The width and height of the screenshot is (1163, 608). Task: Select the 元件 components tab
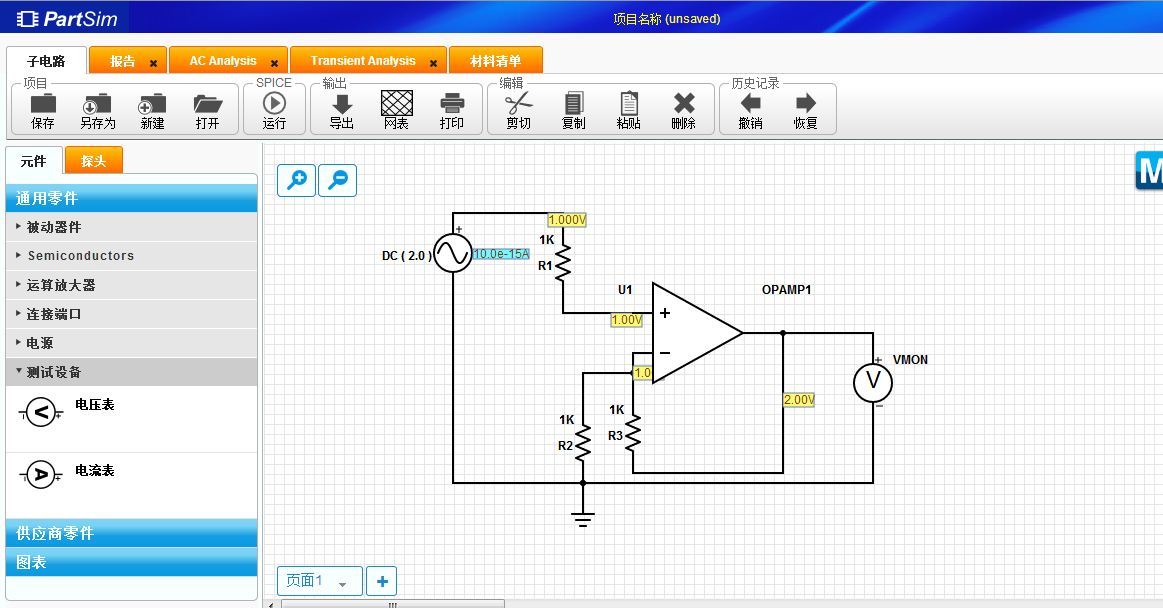pyautogui.click(x=33, y=161)
